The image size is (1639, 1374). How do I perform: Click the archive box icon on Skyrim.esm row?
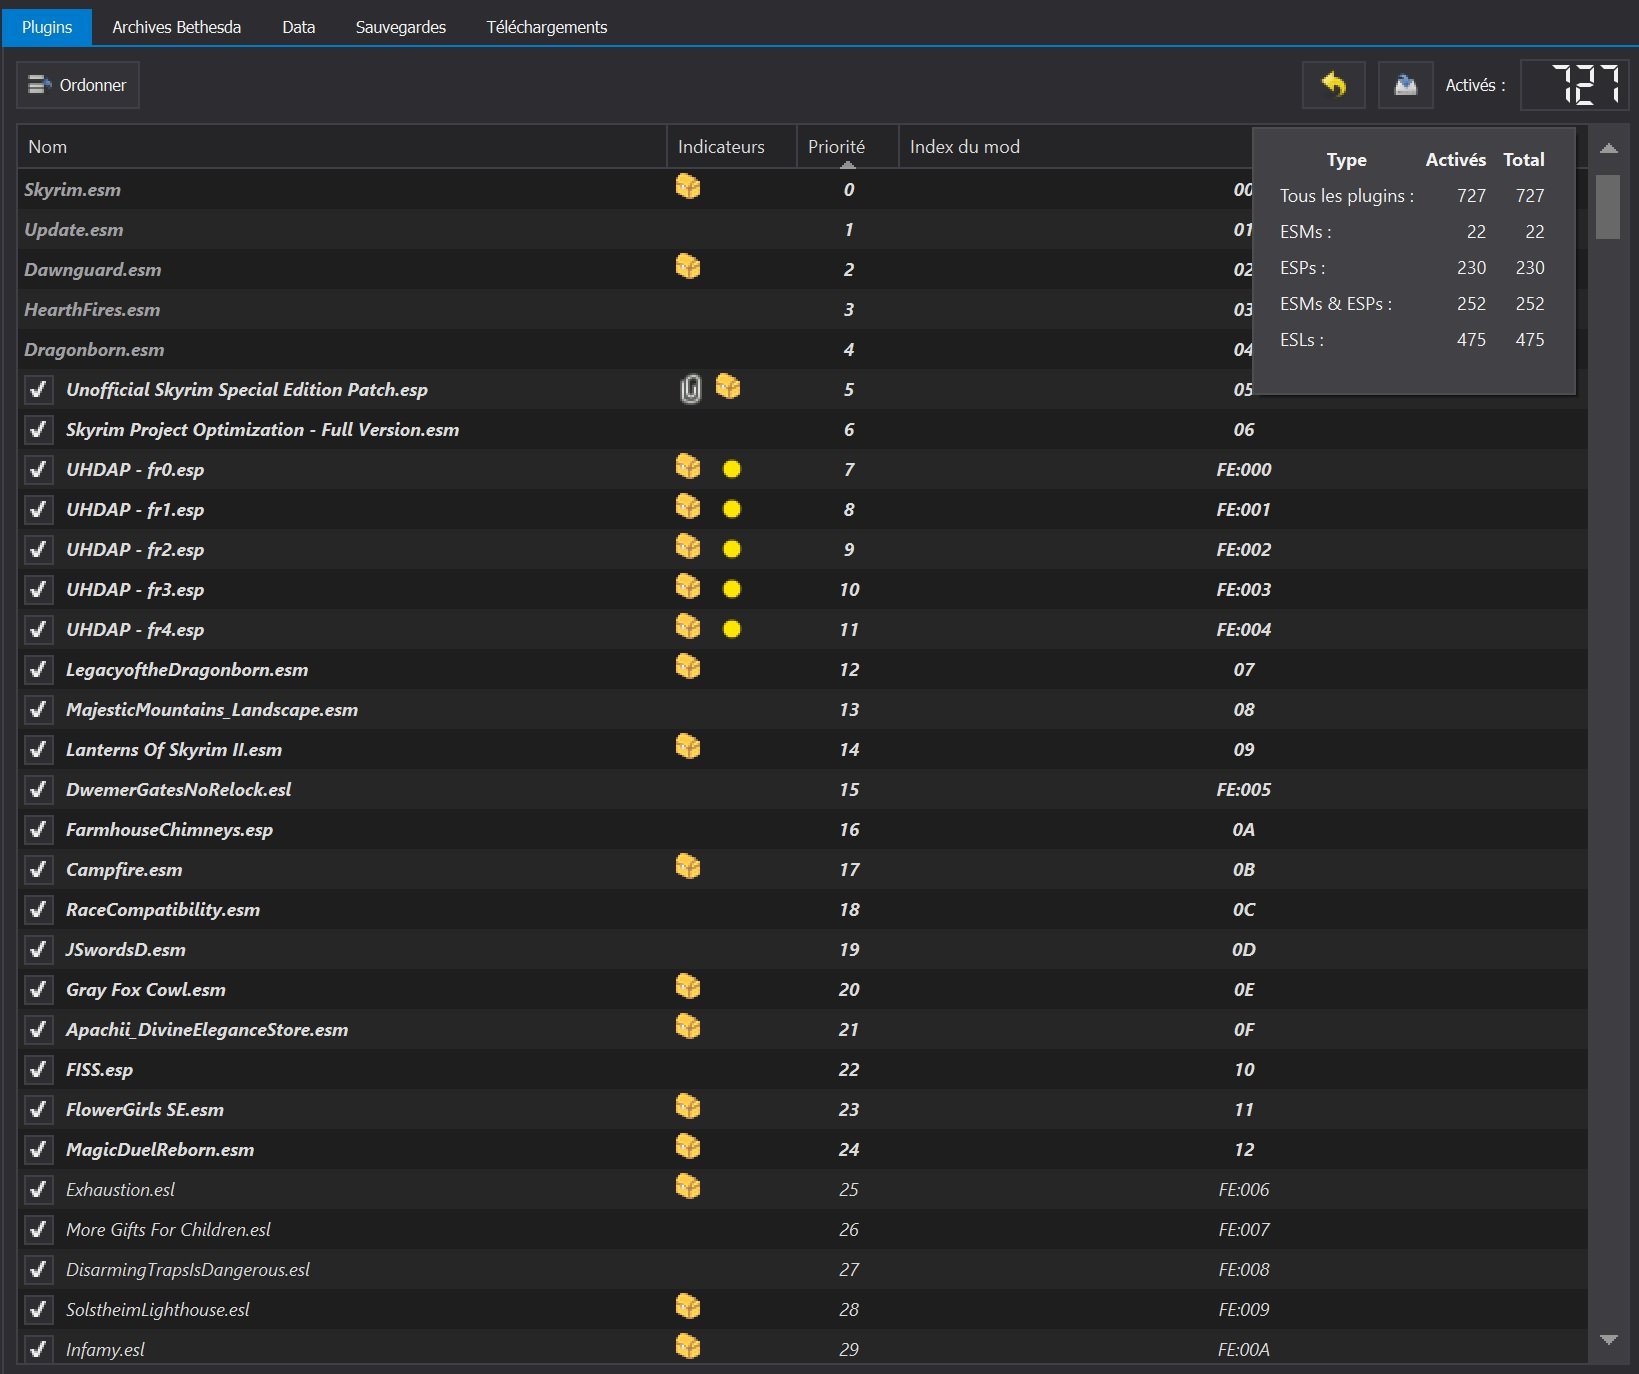coord(688,187)
